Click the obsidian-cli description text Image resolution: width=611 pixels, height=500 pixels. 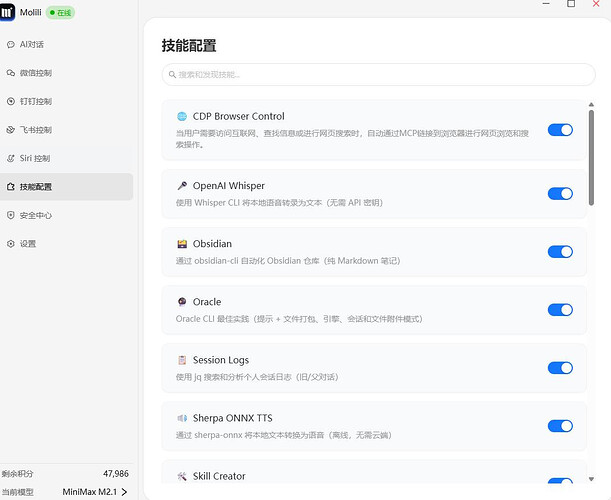pos(288,260)
